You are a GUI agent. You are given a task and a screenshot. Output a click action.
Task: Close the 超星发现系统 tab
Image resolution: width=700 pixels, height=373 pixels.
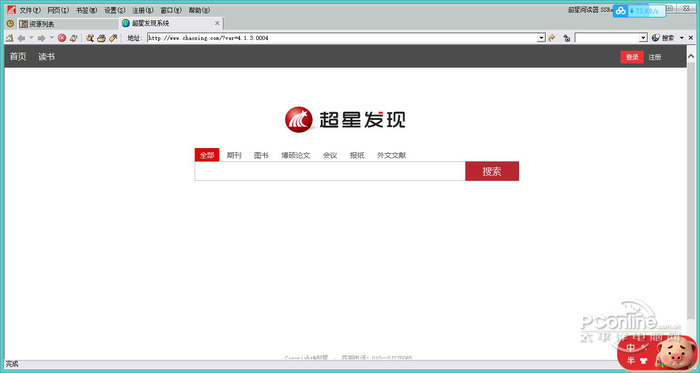pos(217,23)
